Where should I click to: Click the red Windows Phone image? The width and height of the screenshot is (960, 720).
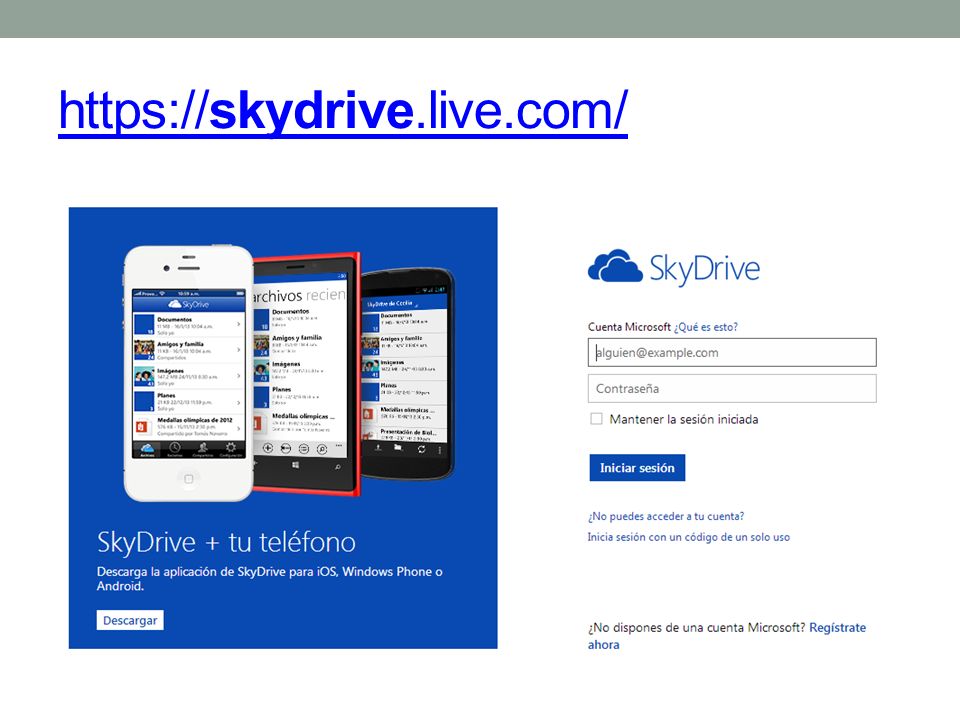[306, 373]
